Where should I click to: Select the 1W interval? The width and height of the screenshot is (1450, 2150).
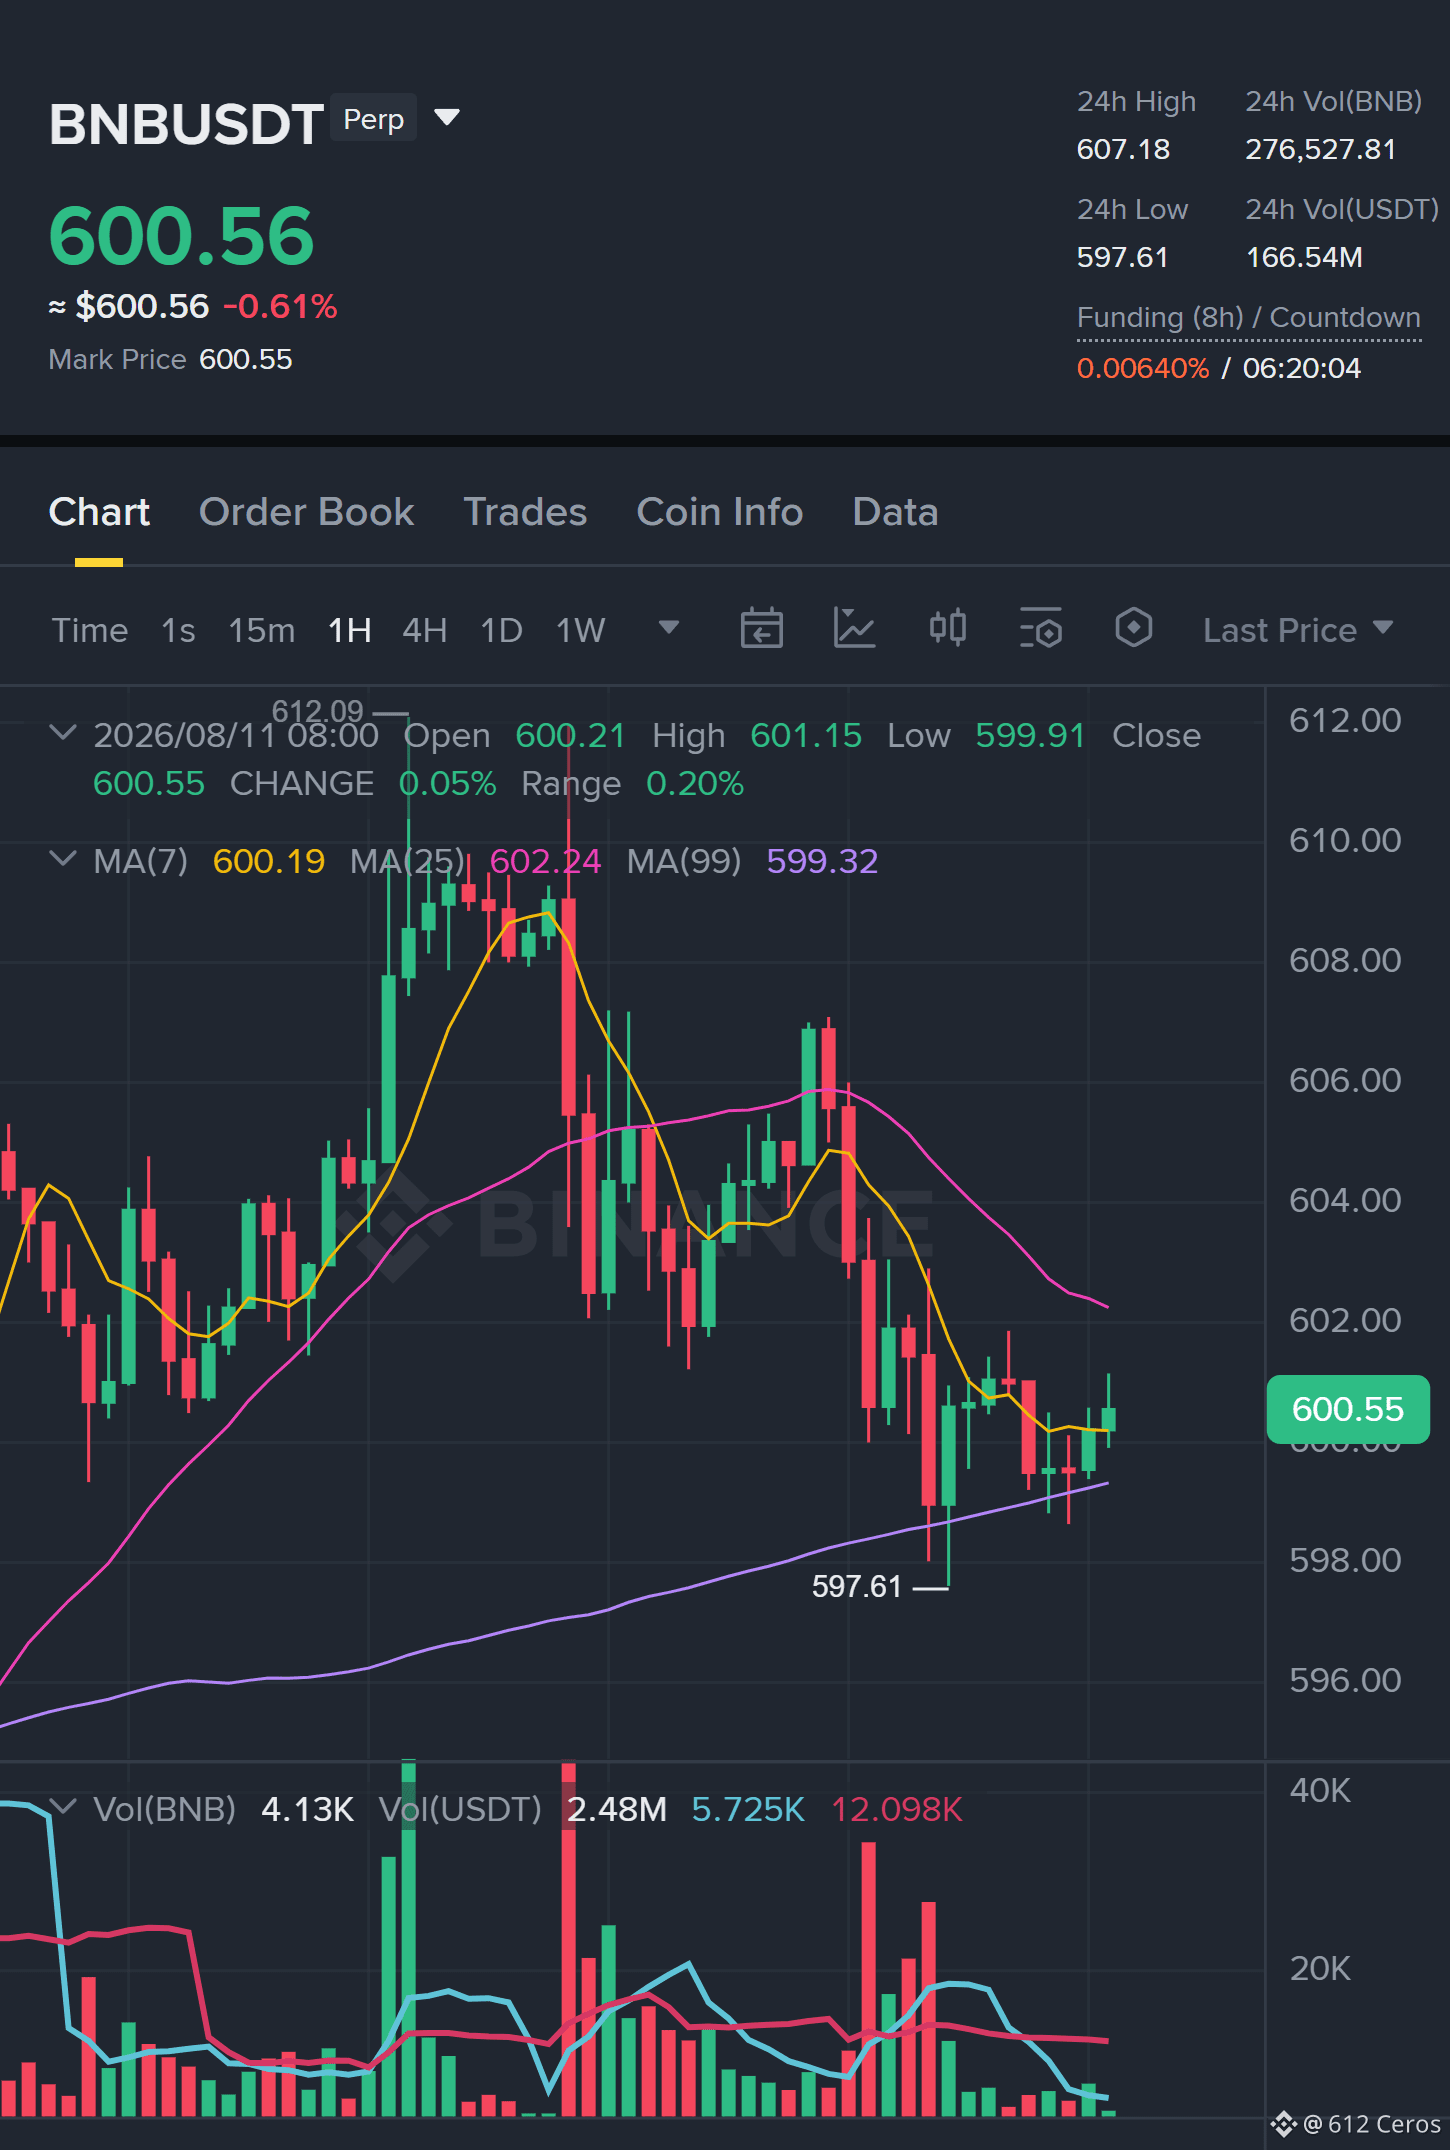tap(580, 630)
